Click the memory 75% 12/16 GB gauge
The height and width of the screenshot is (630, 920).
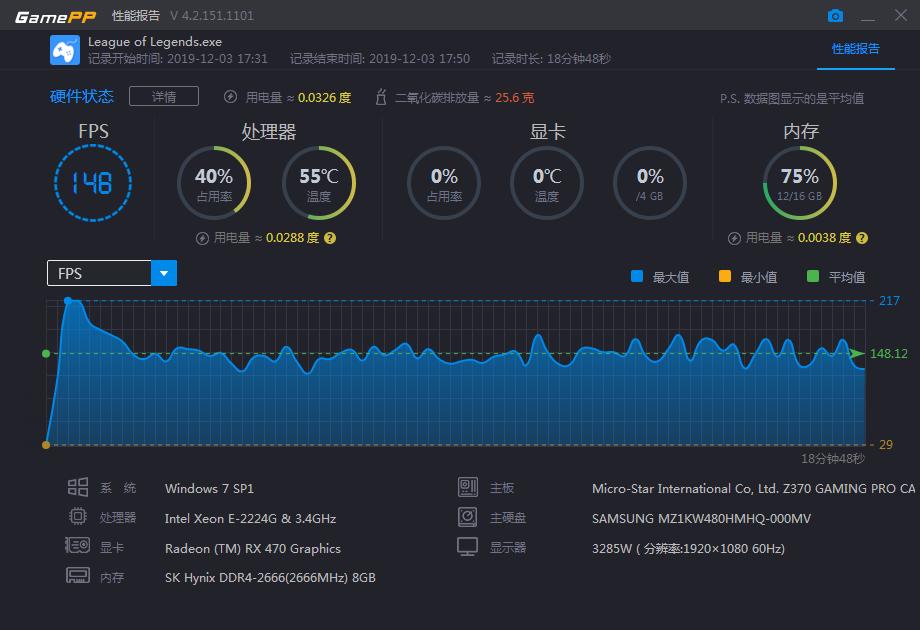pos(800,183)
